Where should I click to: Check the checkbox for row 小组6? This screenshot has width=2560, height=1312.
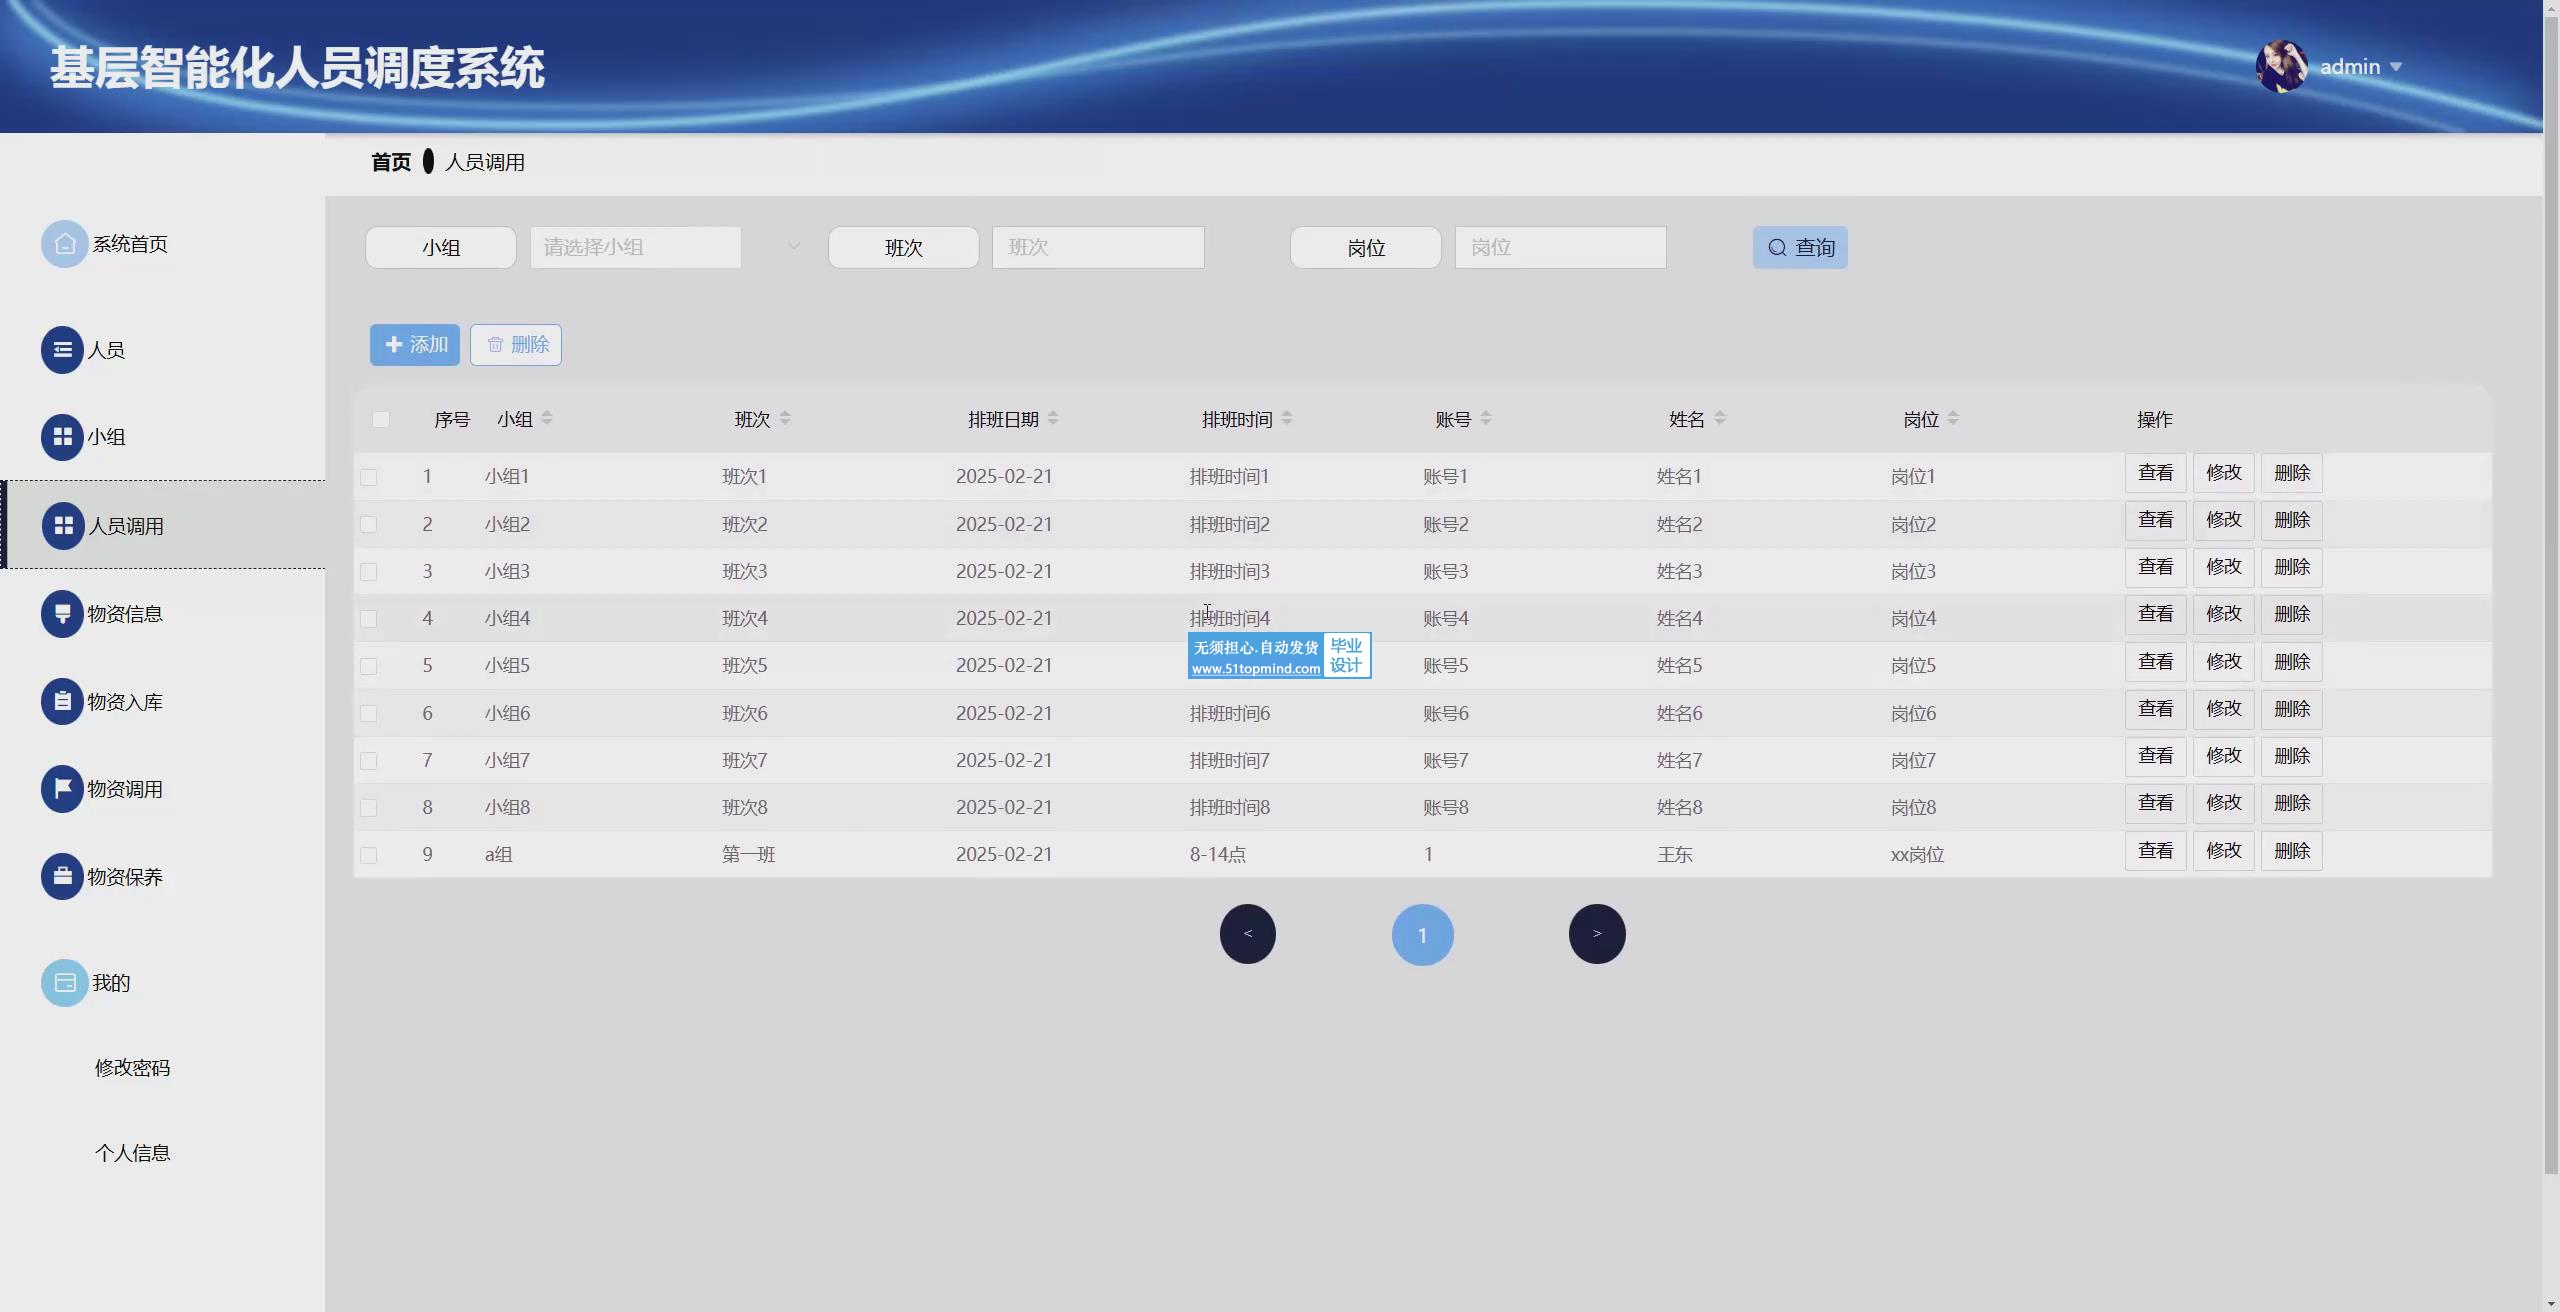[369, 714]
